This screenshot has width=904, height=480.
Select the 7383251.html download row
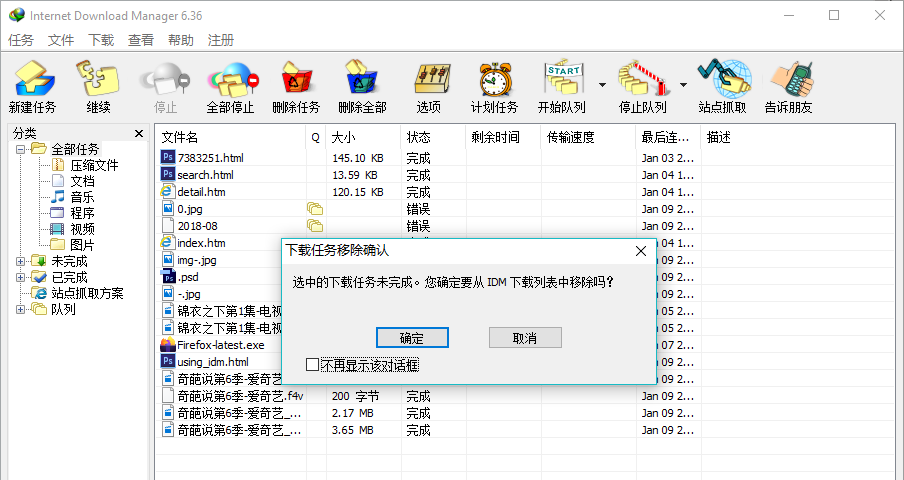[526, 158]
